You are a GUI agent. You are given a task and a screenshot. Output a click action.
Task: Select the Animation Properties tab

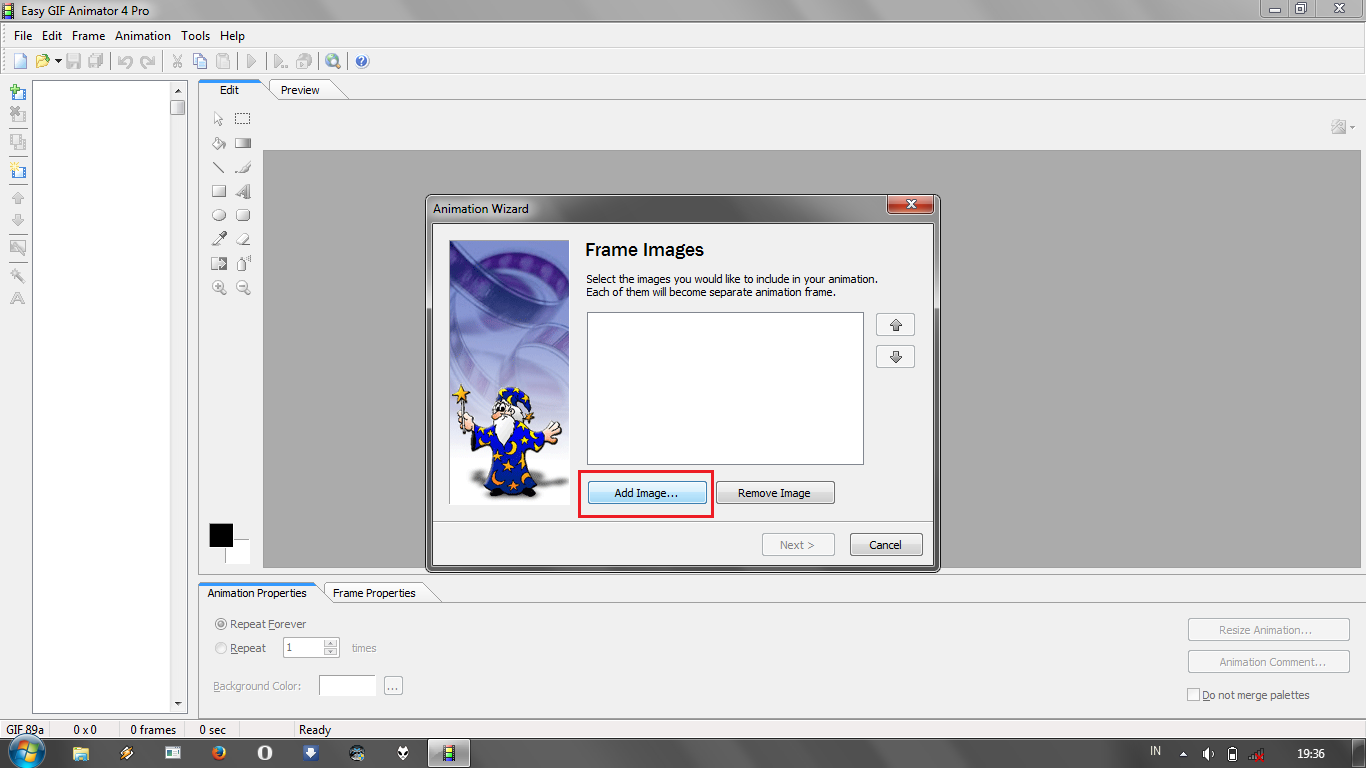(x=257, y=593)
